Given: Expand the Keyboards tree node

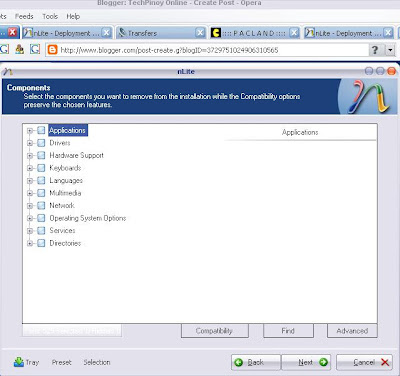Looking at the screenshot, I should tap(30, 168).
